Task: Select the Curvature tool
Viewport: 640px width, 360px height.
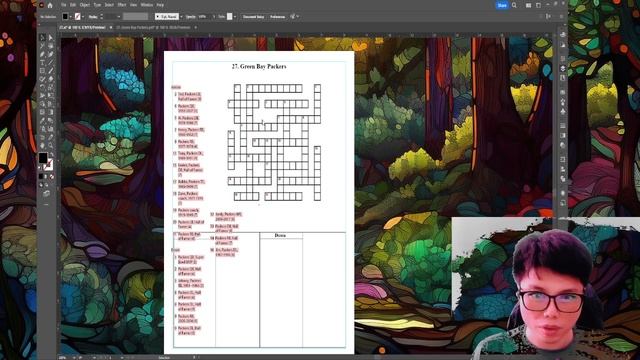Action: click(51, 54)
